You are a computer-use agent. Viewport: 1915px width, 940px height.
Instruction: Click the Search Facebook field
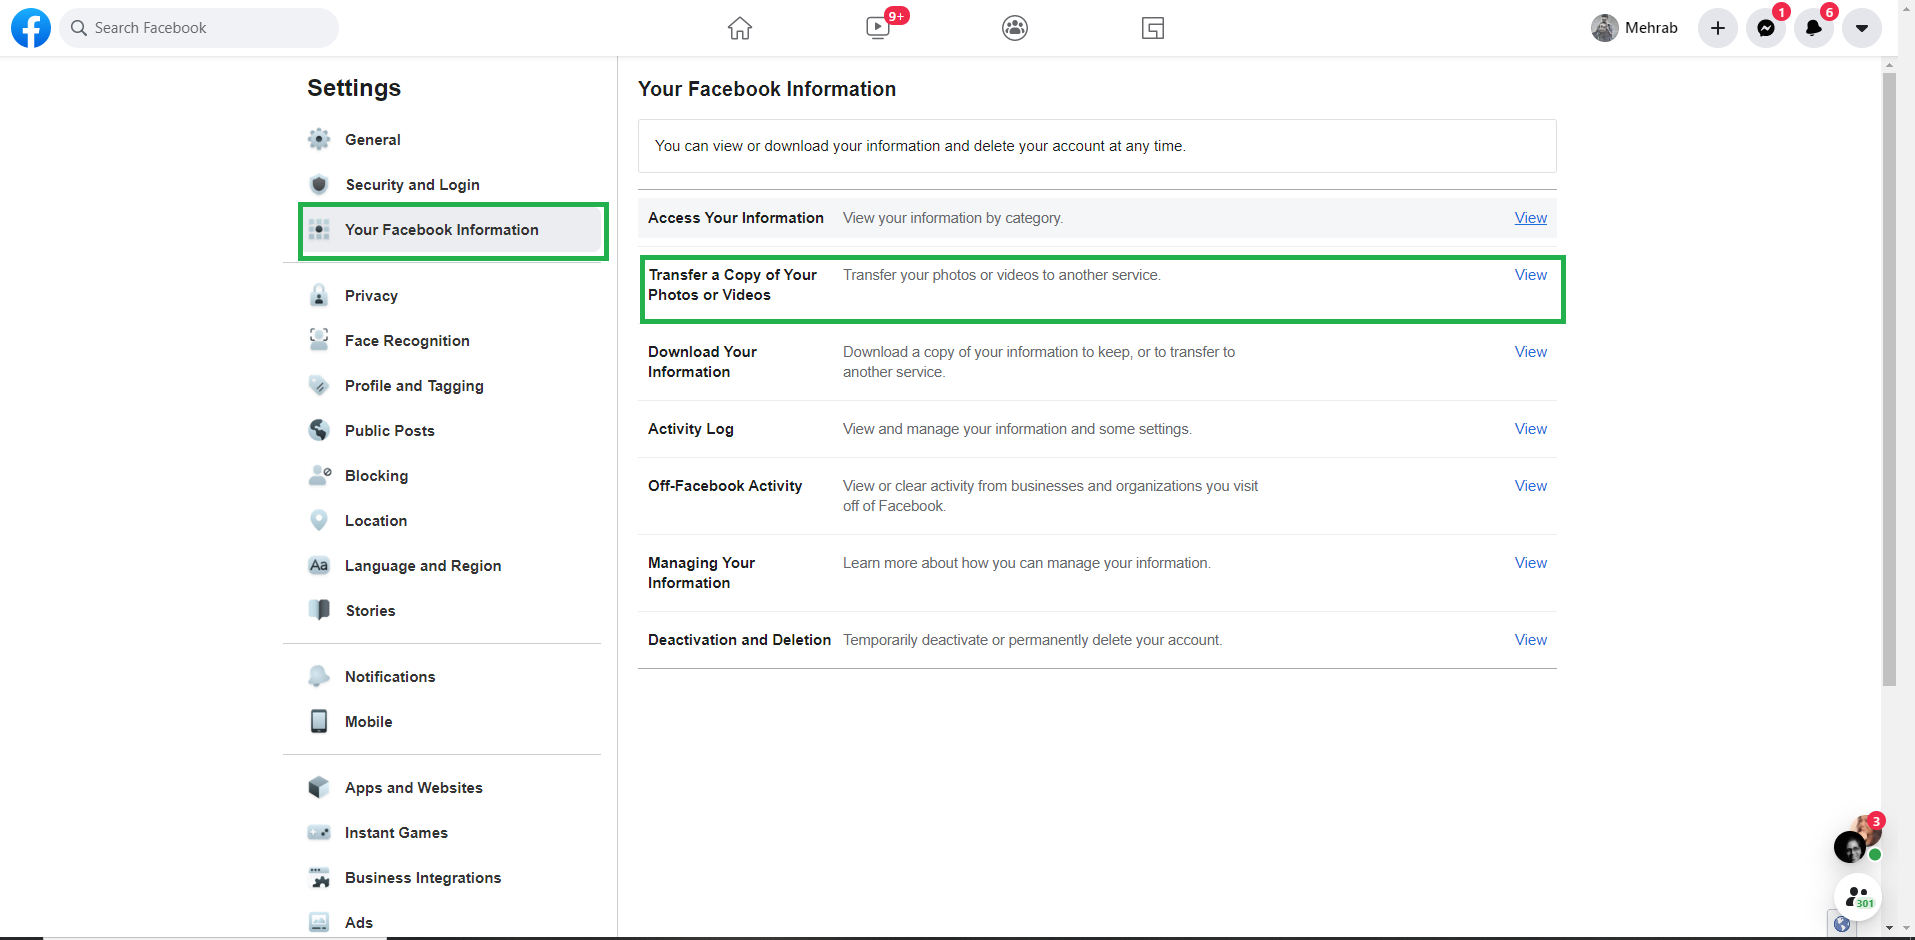point(199,28)
